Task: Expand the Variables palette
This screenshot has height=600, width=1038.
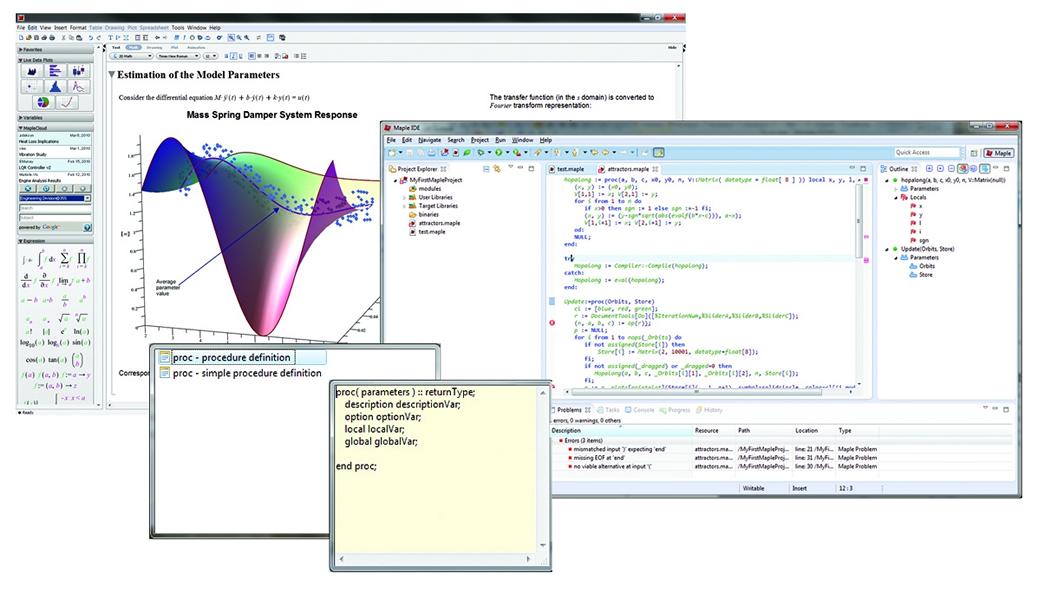Action: tap(21, 118)
